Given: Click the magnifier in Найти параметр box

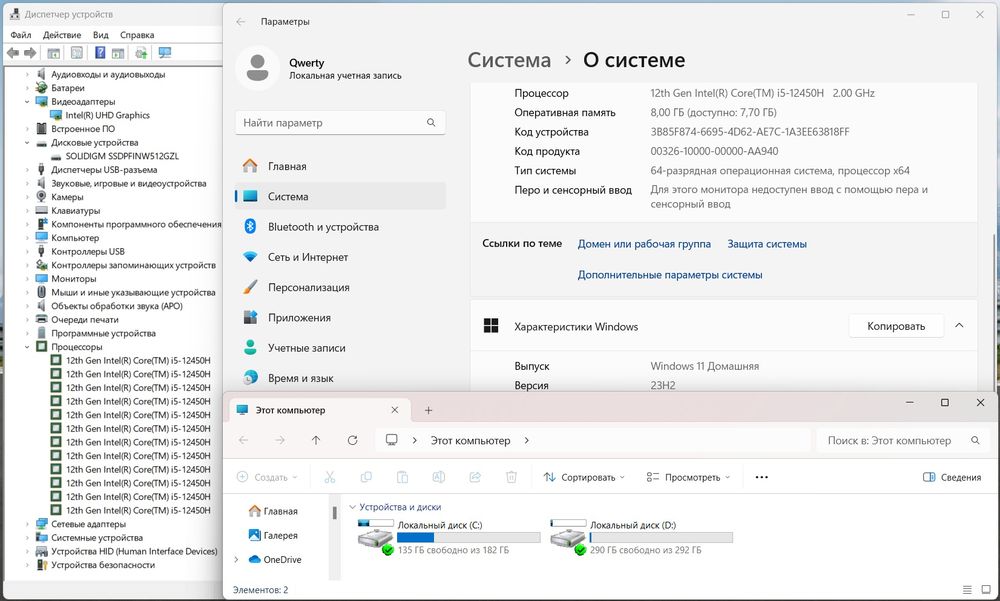Looking at the screenshot, I should [431, 122].
